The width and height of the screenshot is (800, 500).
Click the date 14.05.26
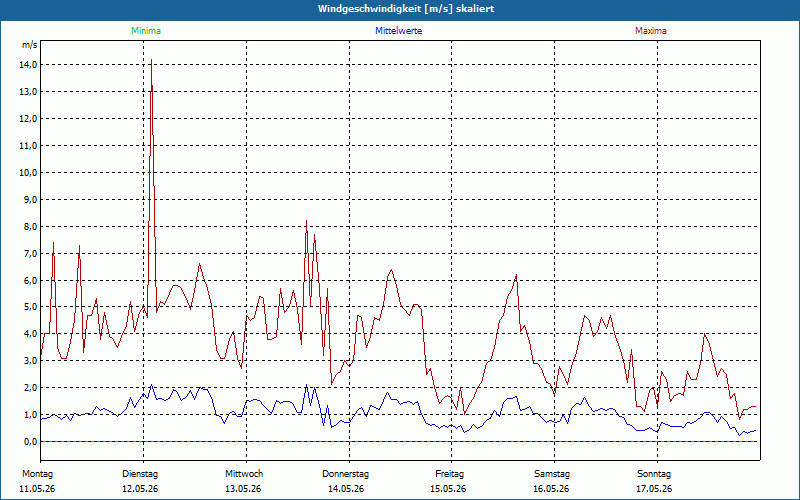[346, 489]
